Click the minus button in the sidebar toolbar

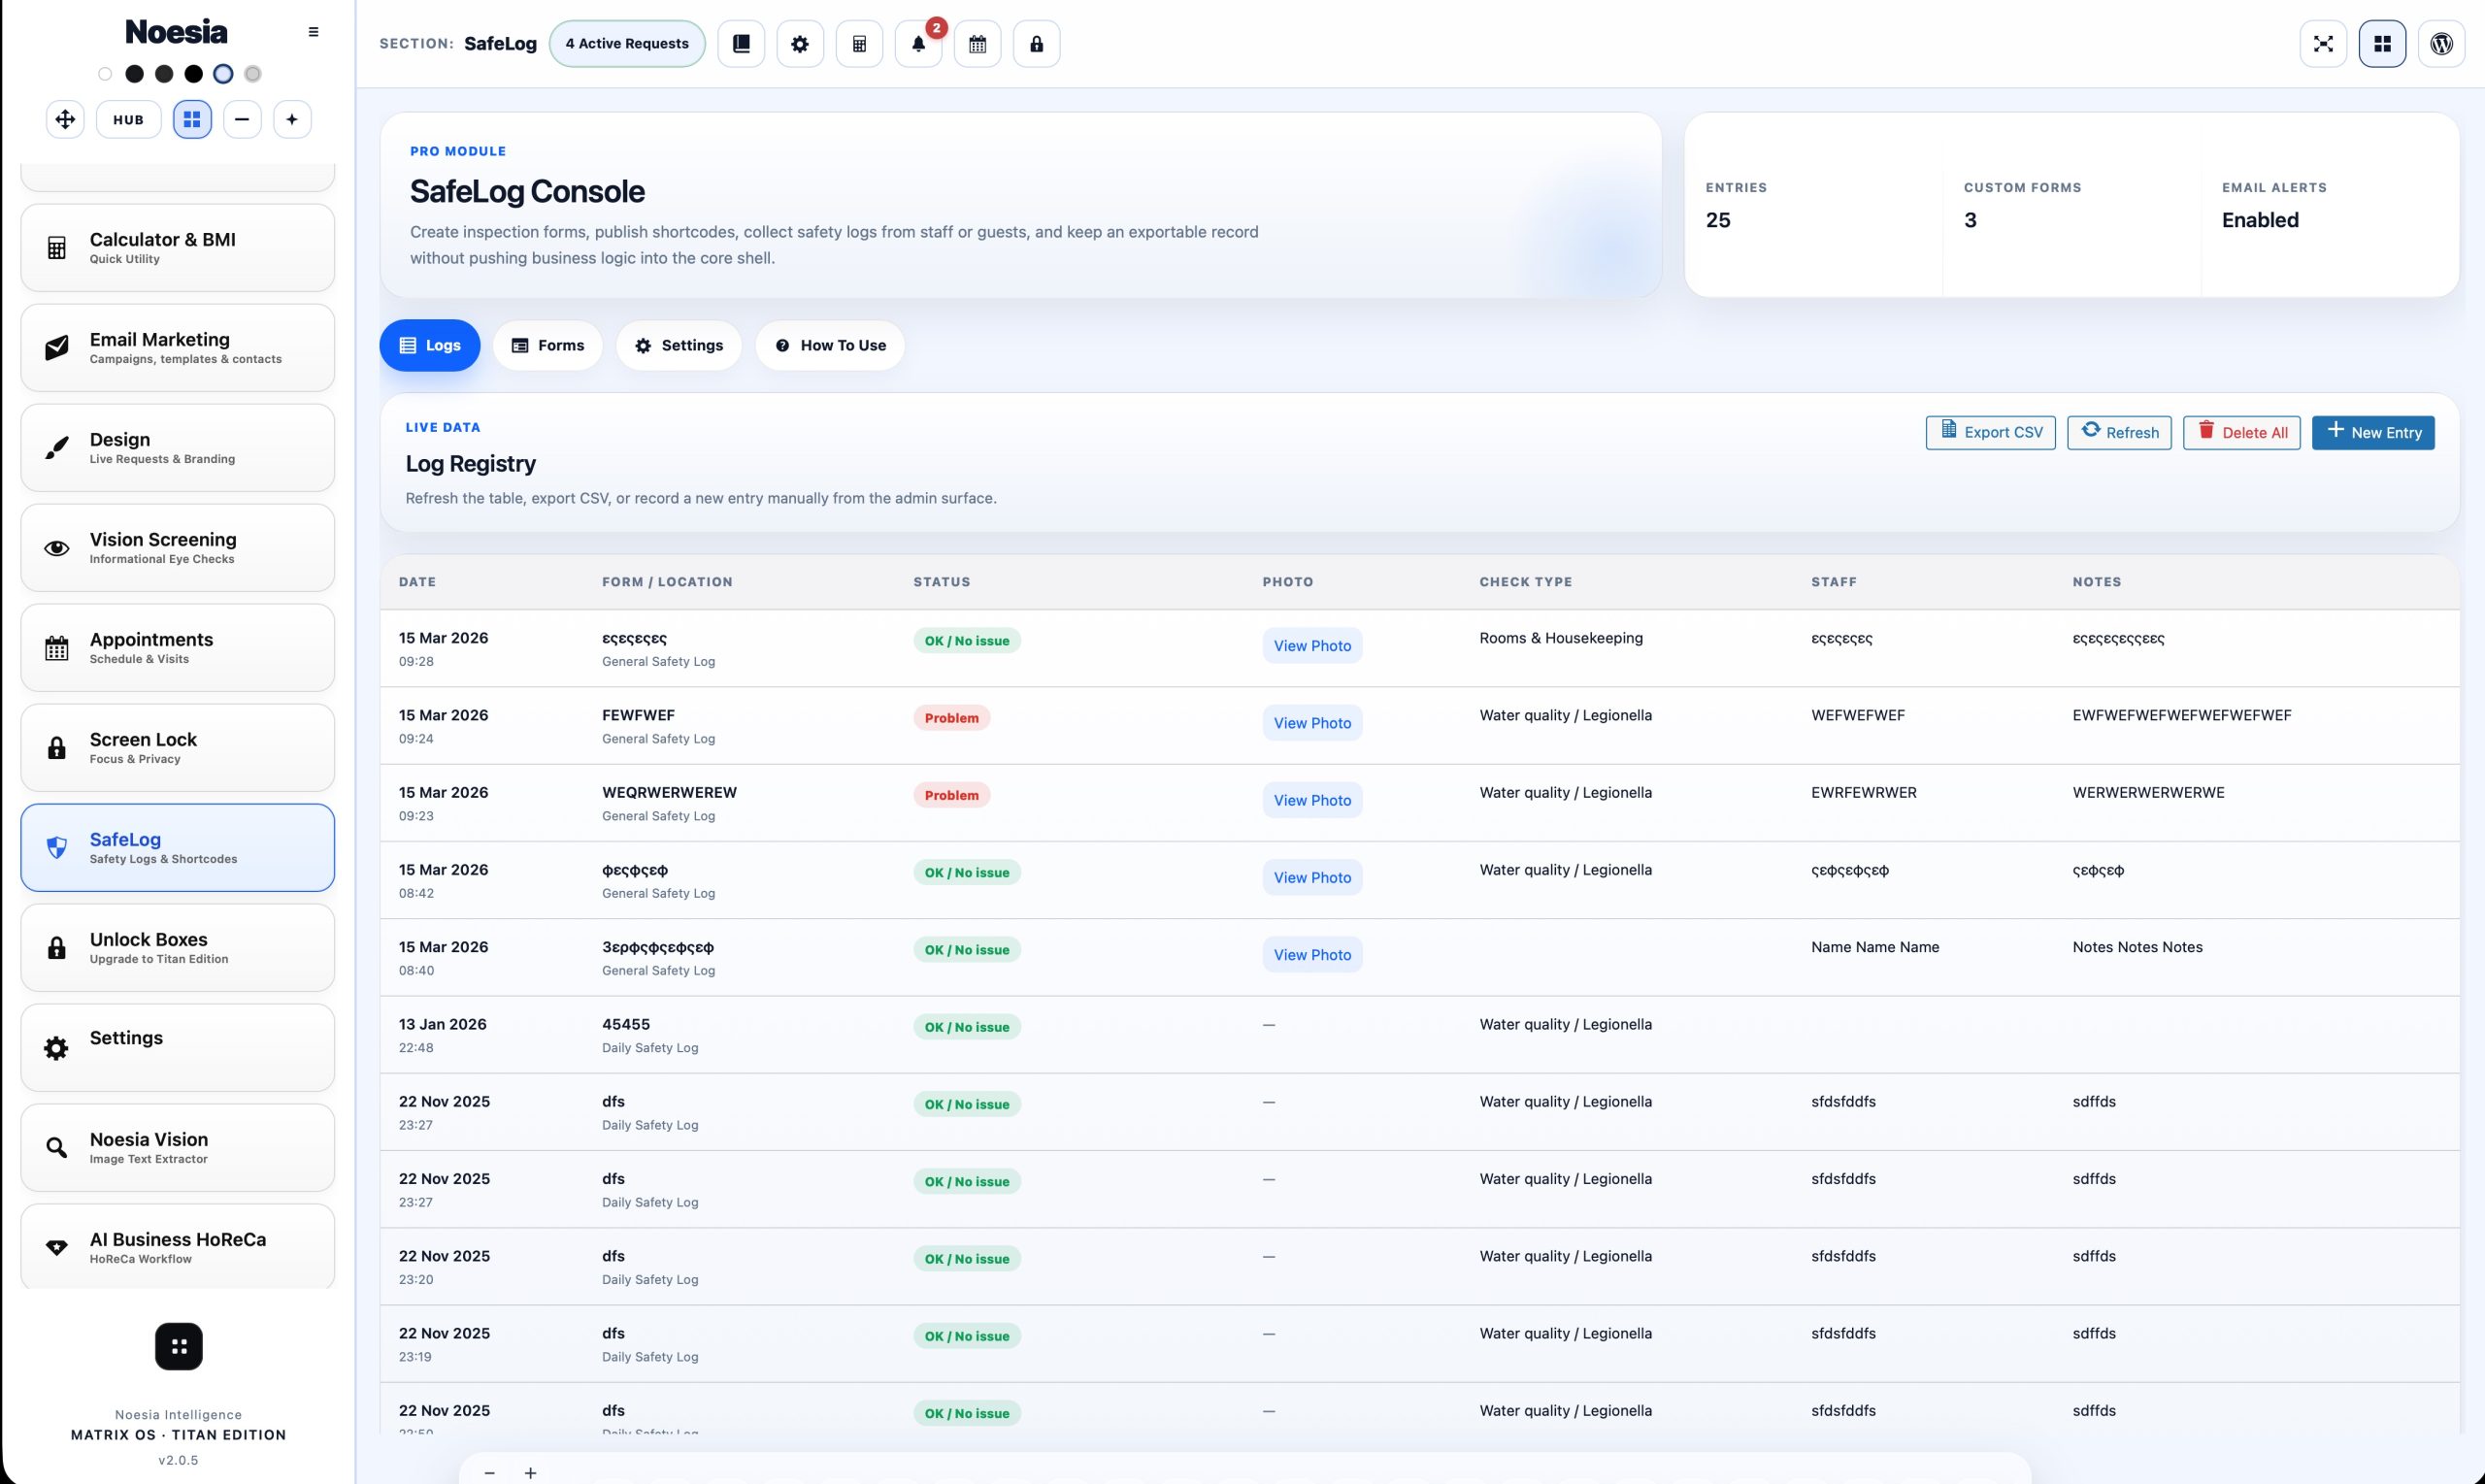click(x=242, y=119)
